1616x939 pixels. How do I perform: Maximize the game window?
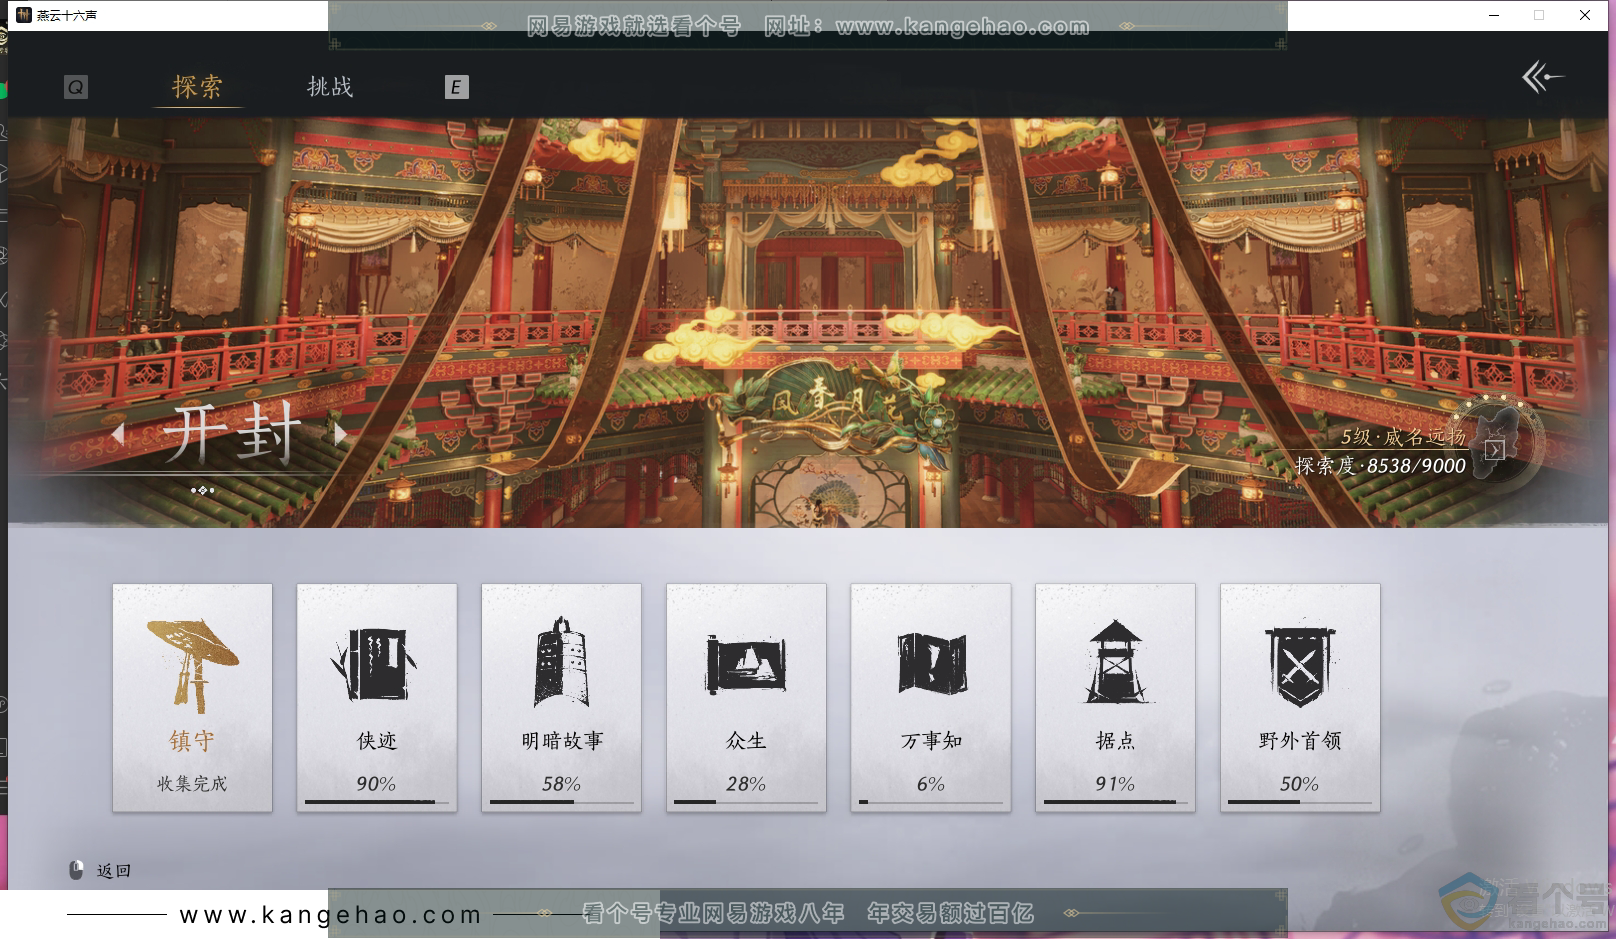pos(1539,15)
